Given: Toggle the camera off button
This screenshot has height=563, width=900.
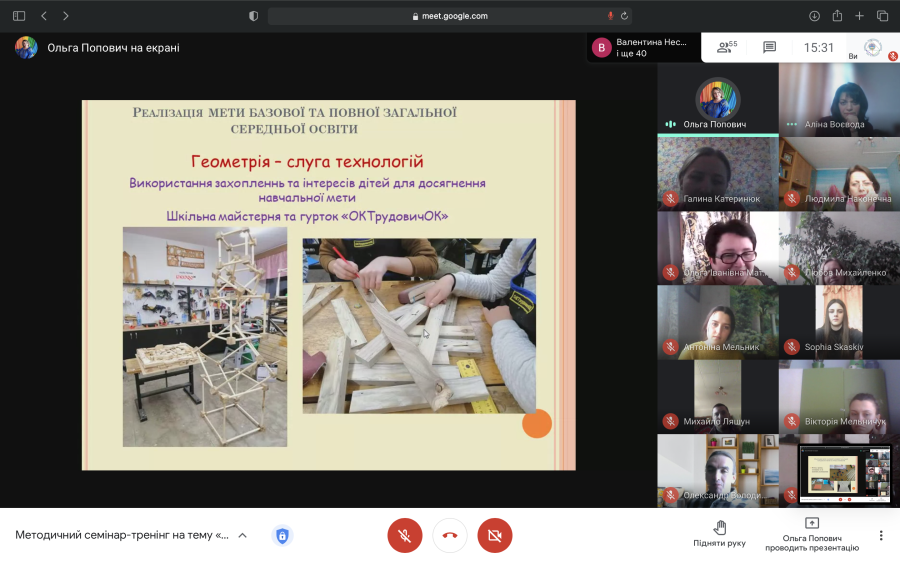Looking at the screenshot, I should pyautogui.click(x=494, y=535).
